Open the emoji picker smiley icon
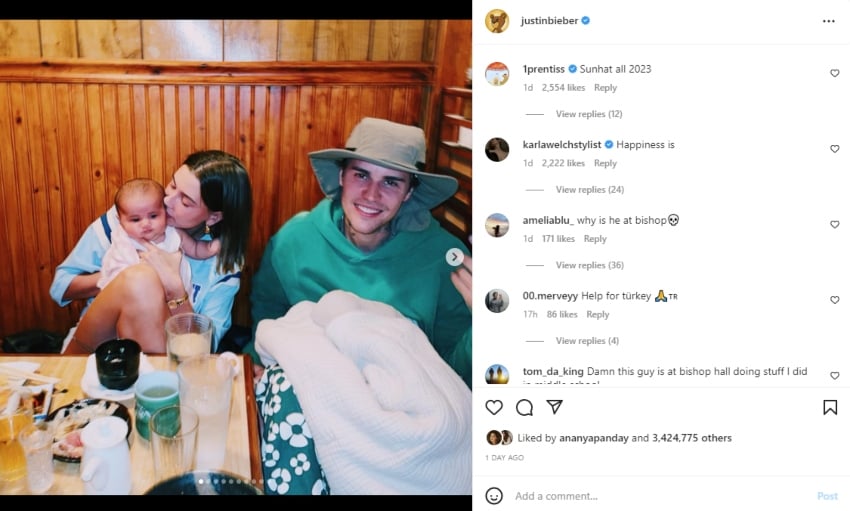 point(494,496)
